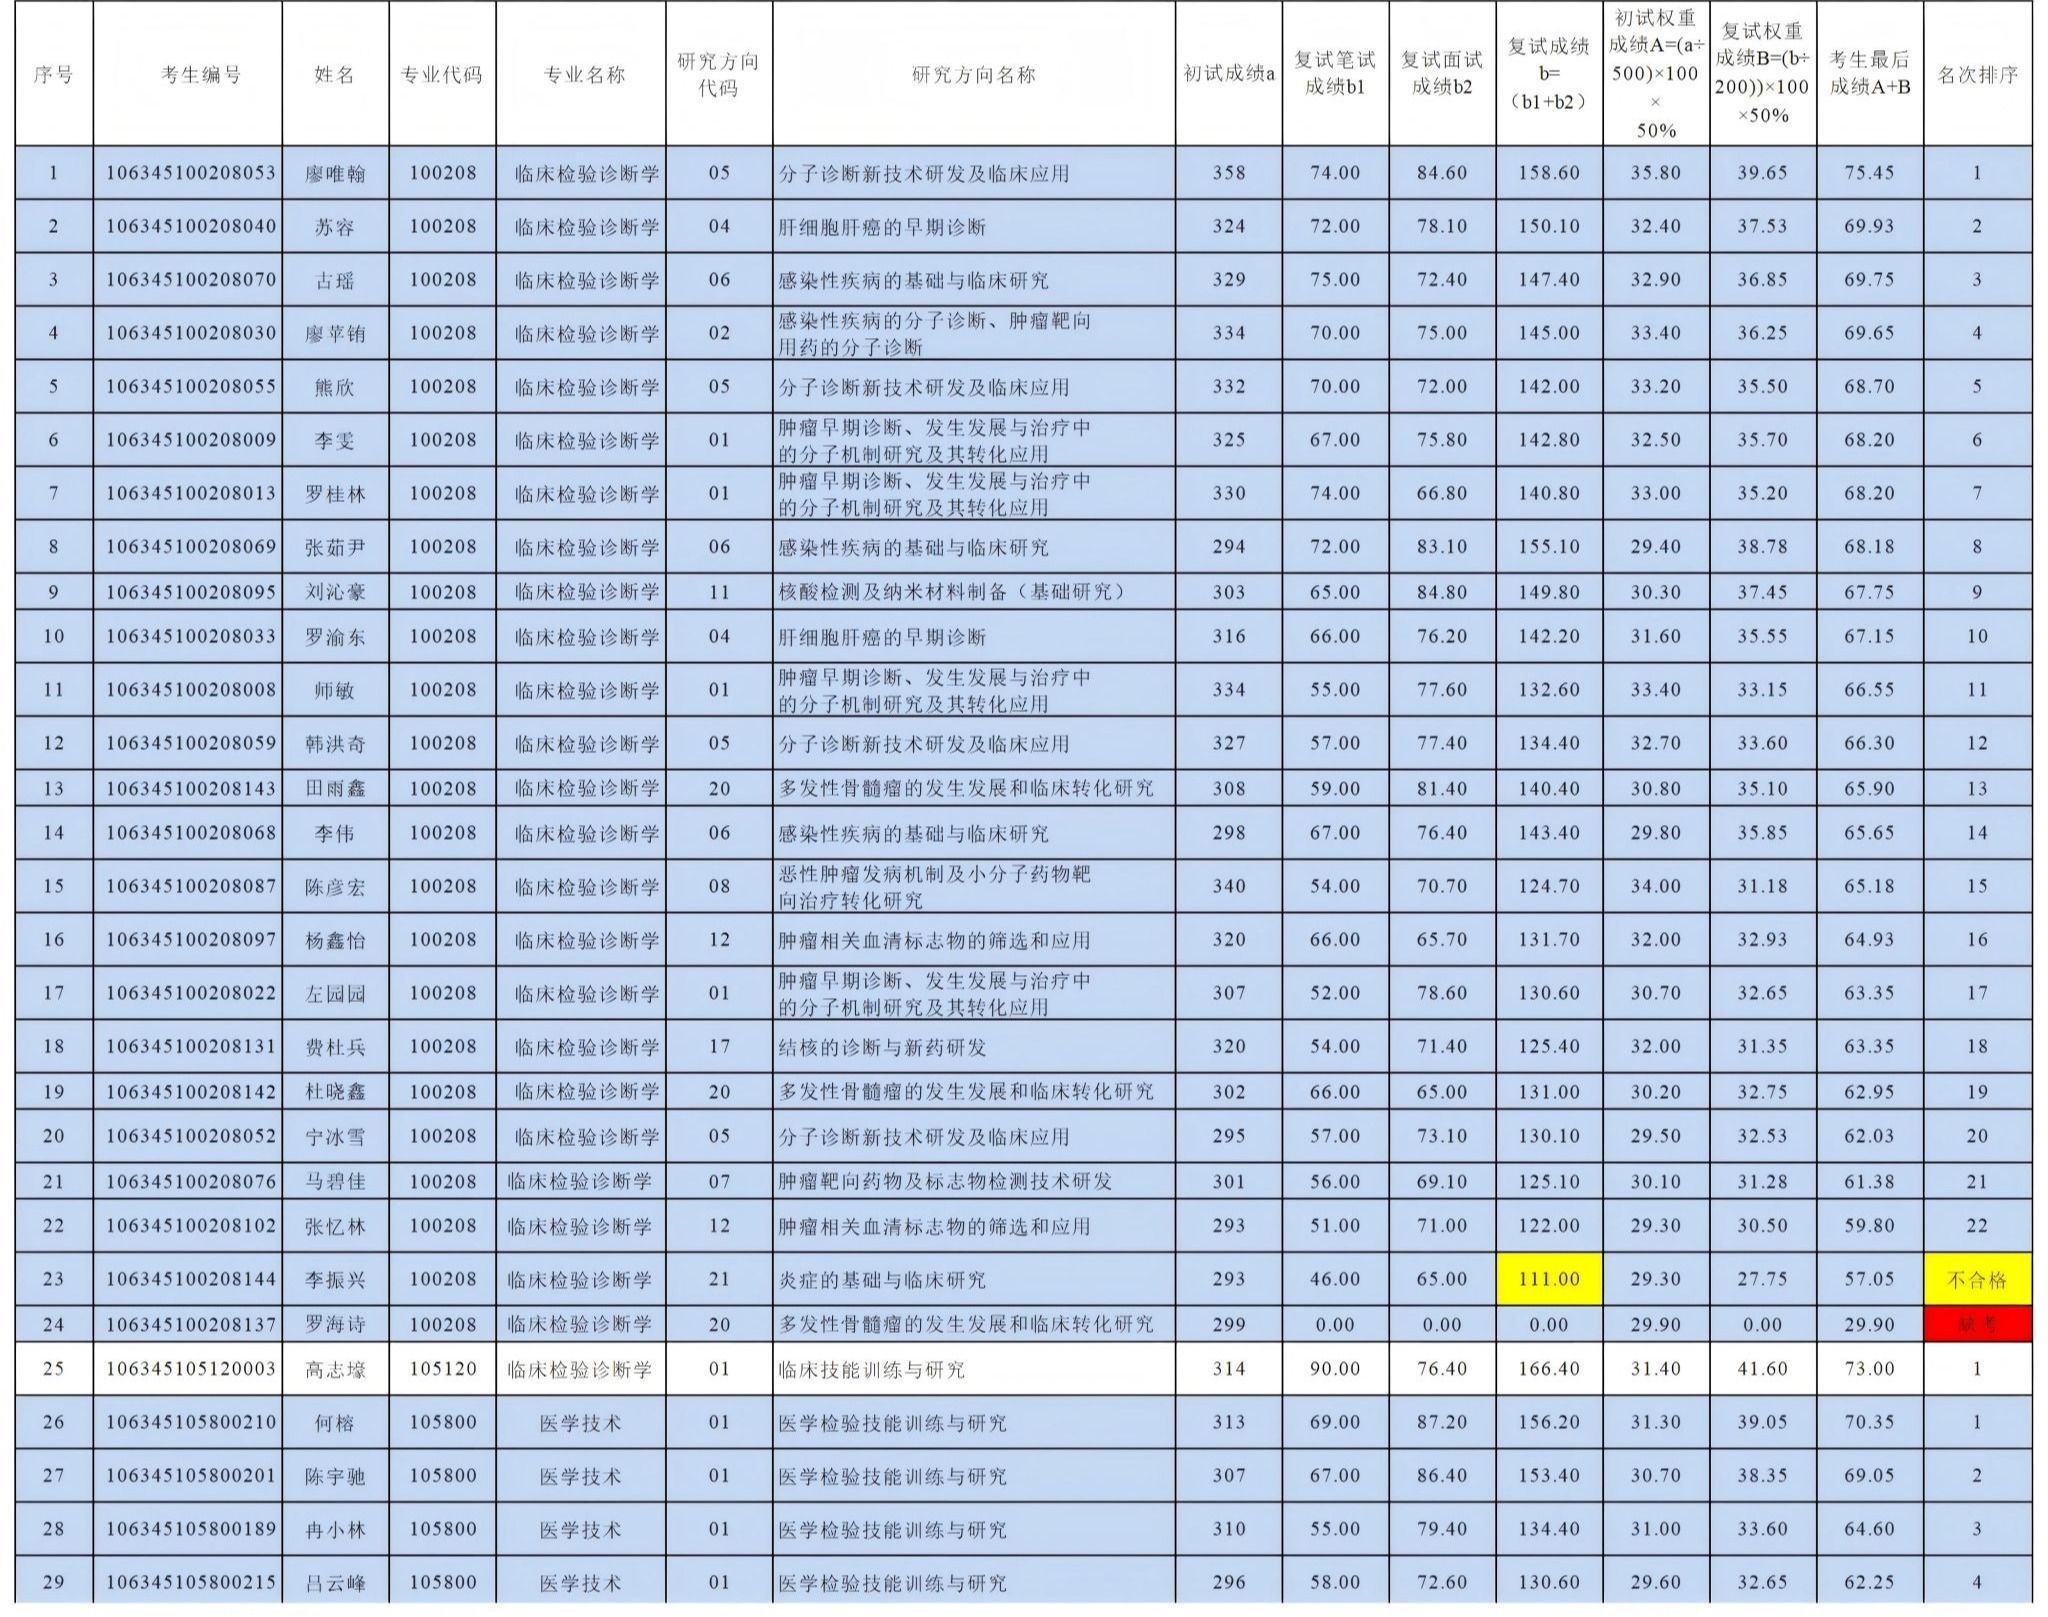Screen dimensions: 2048x1617
Task: Click the 名次排序 column header
Action: click(1977, 75)
